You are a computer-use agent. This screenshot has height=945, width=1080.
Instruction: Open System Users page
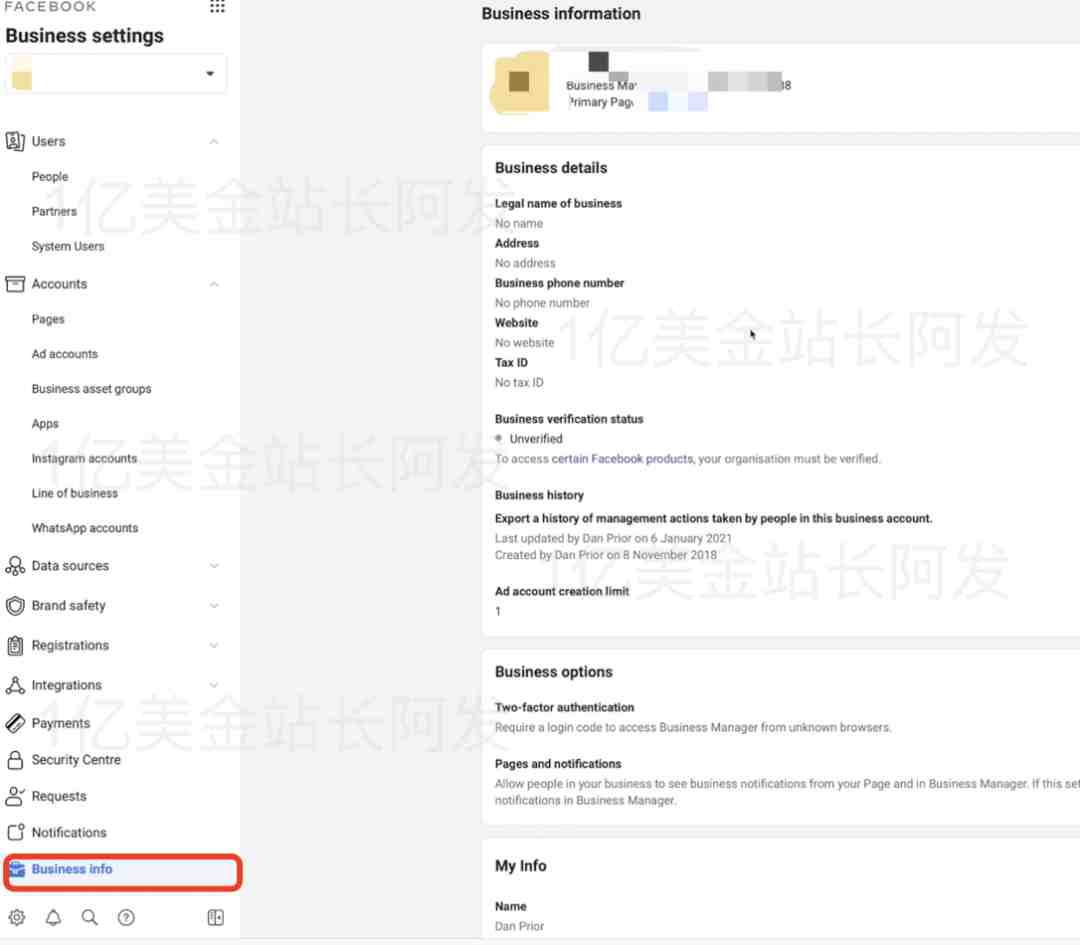(x=68, y=247)
